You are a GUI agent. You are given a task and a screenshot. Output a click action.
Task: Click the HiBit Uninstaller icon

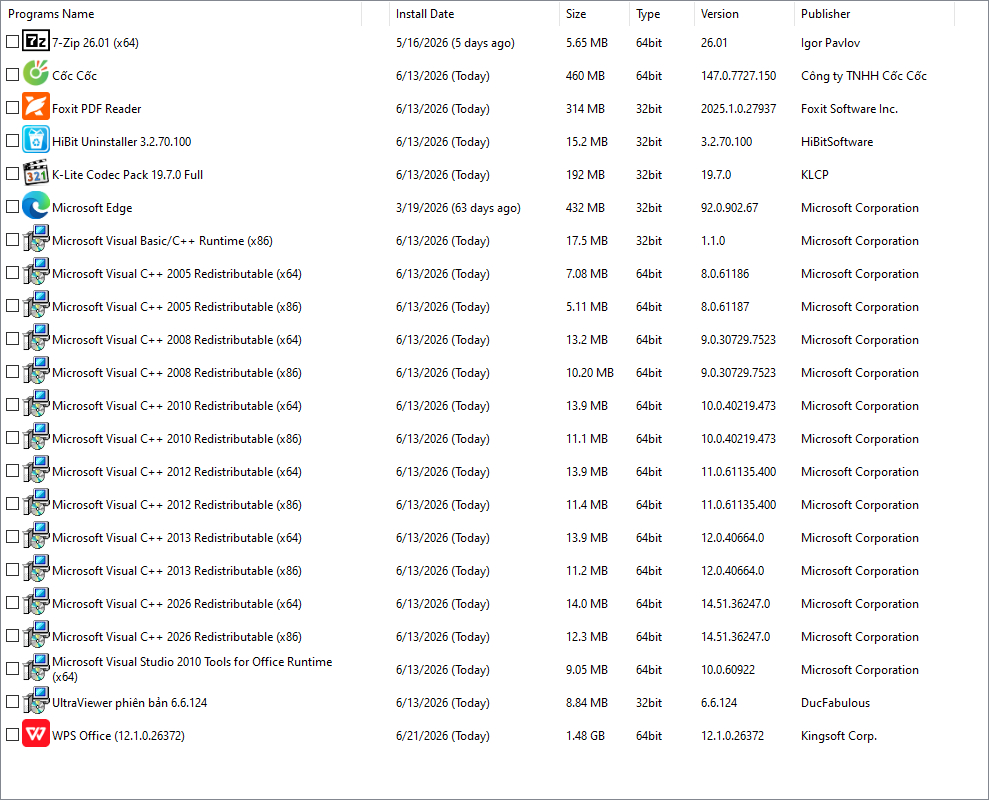[36, 139]
